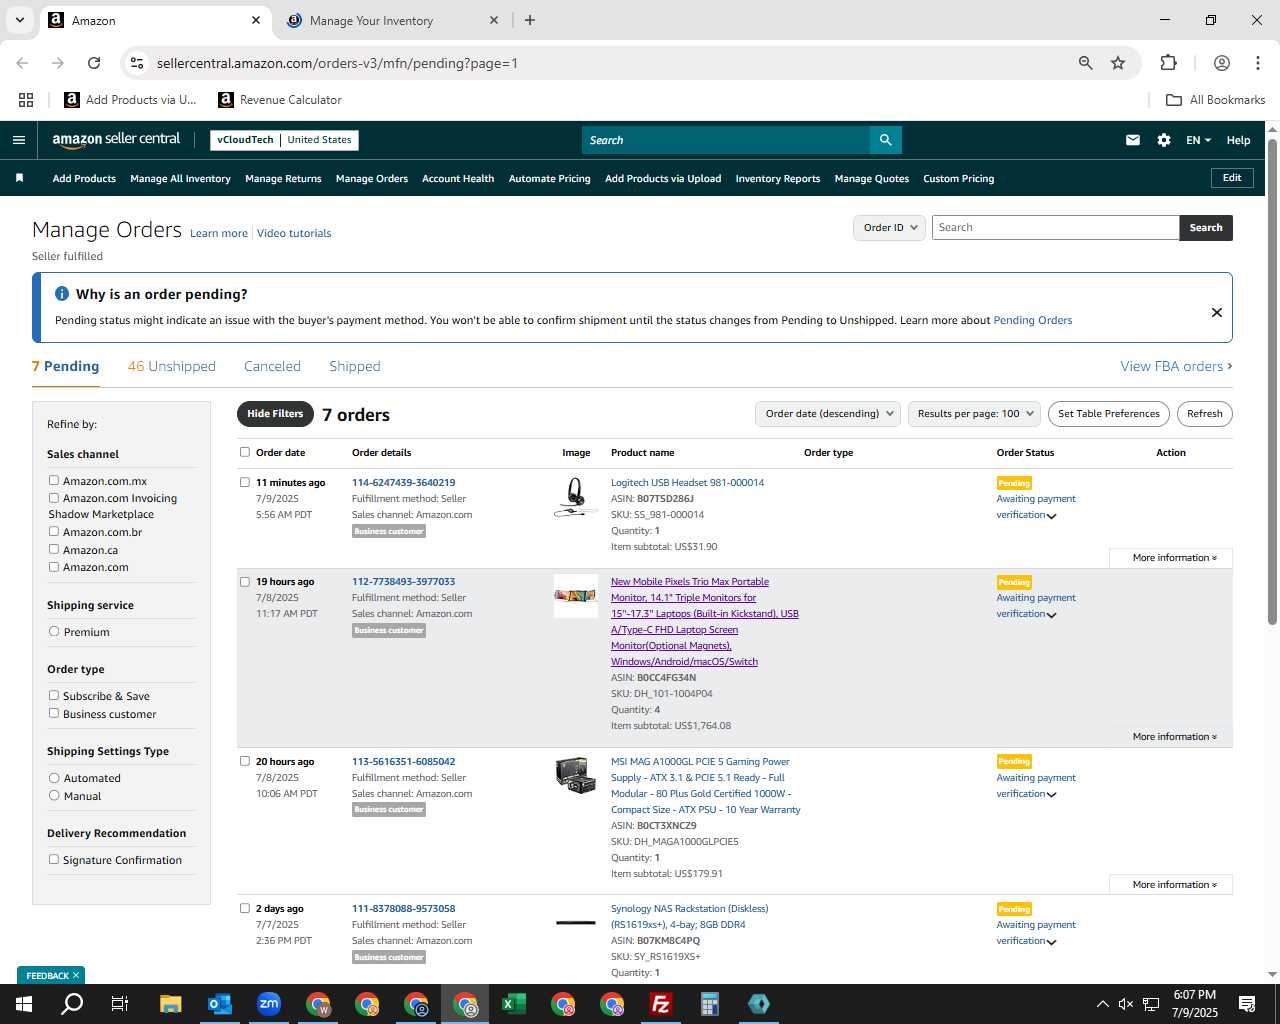The width and height of the screenshot is (1280, 1024).
Task: Select the Premium shipping service radio
Action: (54, 632)
